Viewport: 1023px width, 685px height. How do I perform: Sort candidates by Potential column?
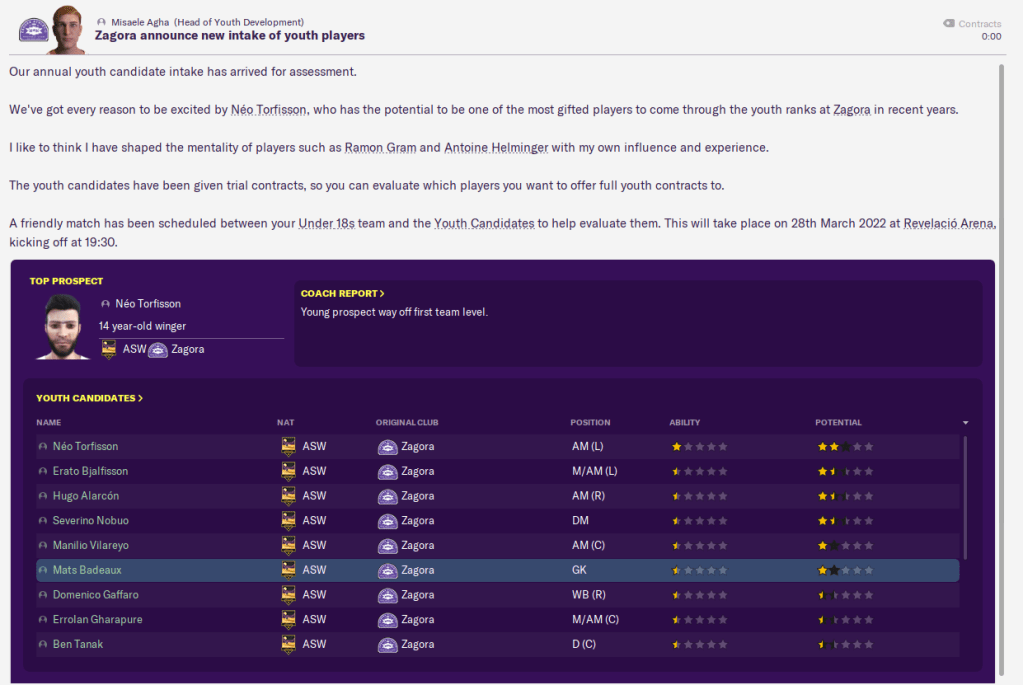coord(838,422)
